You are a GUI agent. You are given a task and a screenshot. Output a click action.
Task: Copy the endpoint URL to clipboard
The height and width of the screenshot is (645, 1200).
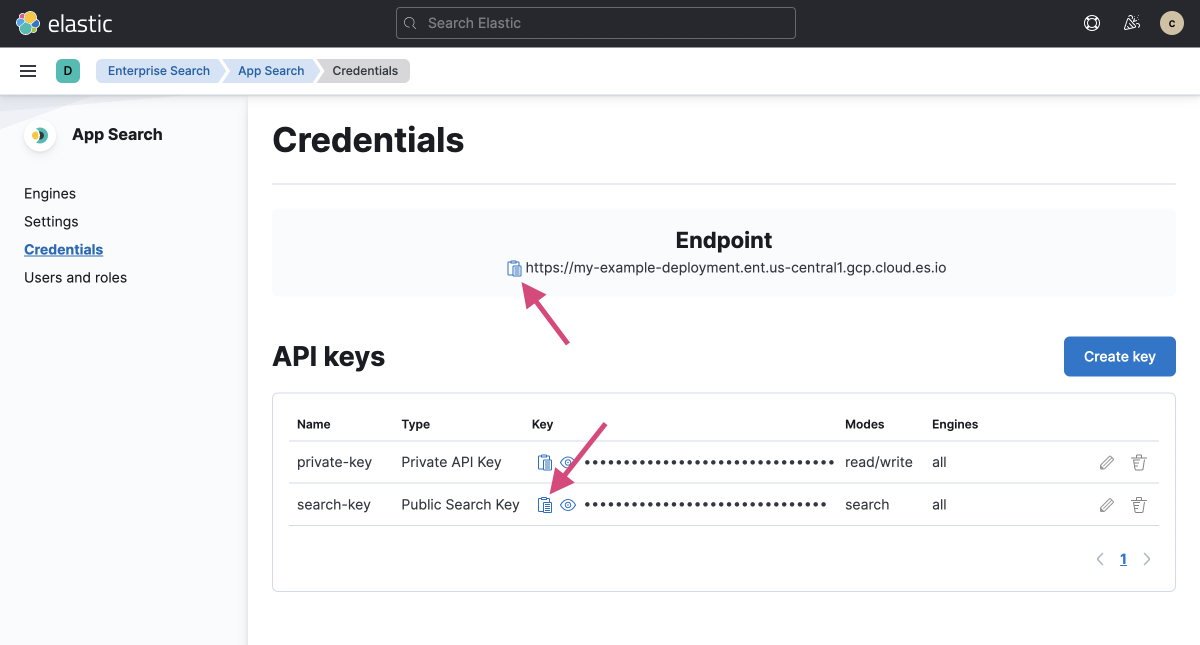(x=514, y=268)
